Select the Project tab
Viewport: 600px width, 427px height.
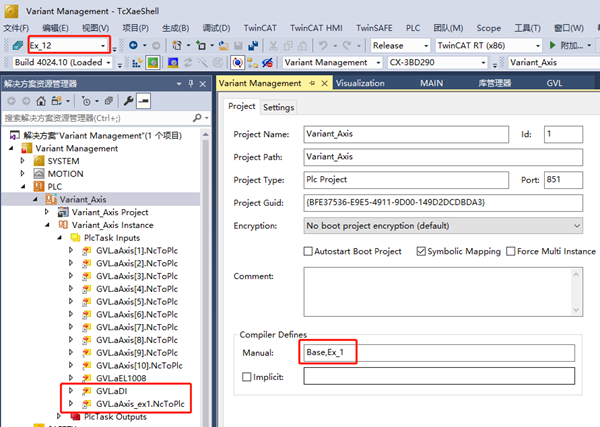coord(241,106)
